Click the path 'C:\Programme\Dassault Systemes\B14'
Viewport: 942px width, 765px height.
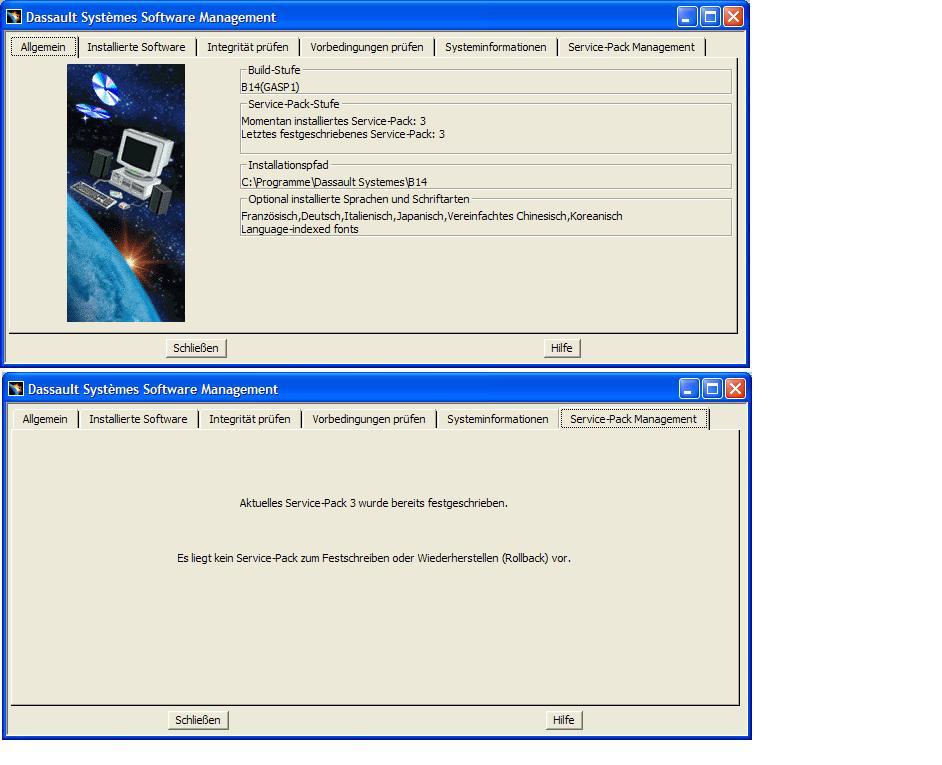(334, 182)
